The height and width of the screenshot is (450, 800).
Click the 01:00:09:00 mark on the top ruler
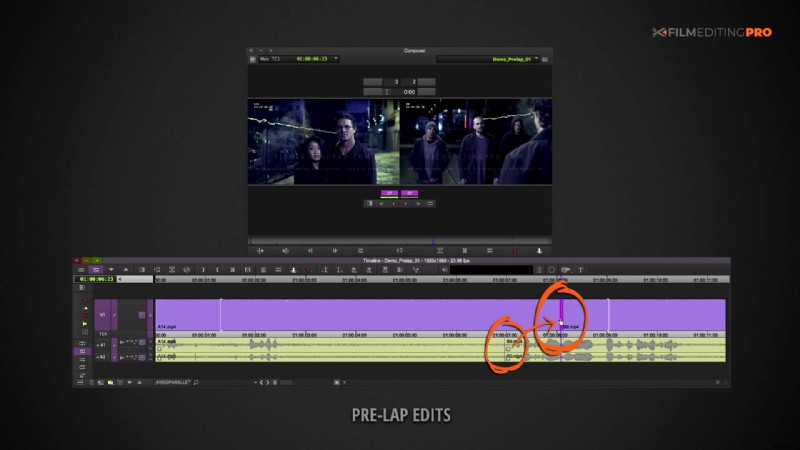tap(605, 280)
